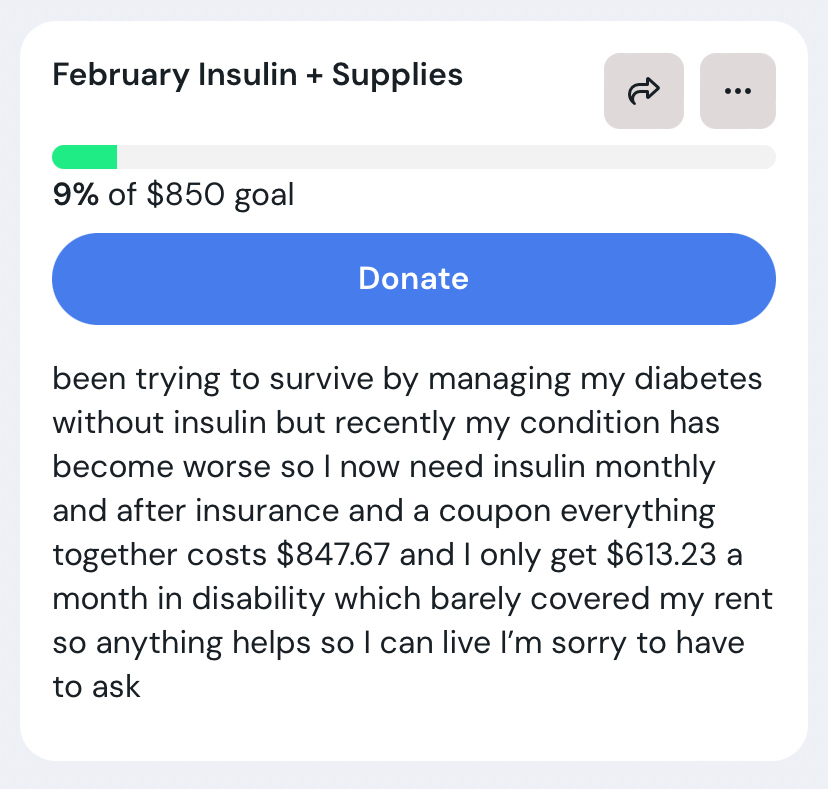Open the three-dot more options menu

coord(738,92)
